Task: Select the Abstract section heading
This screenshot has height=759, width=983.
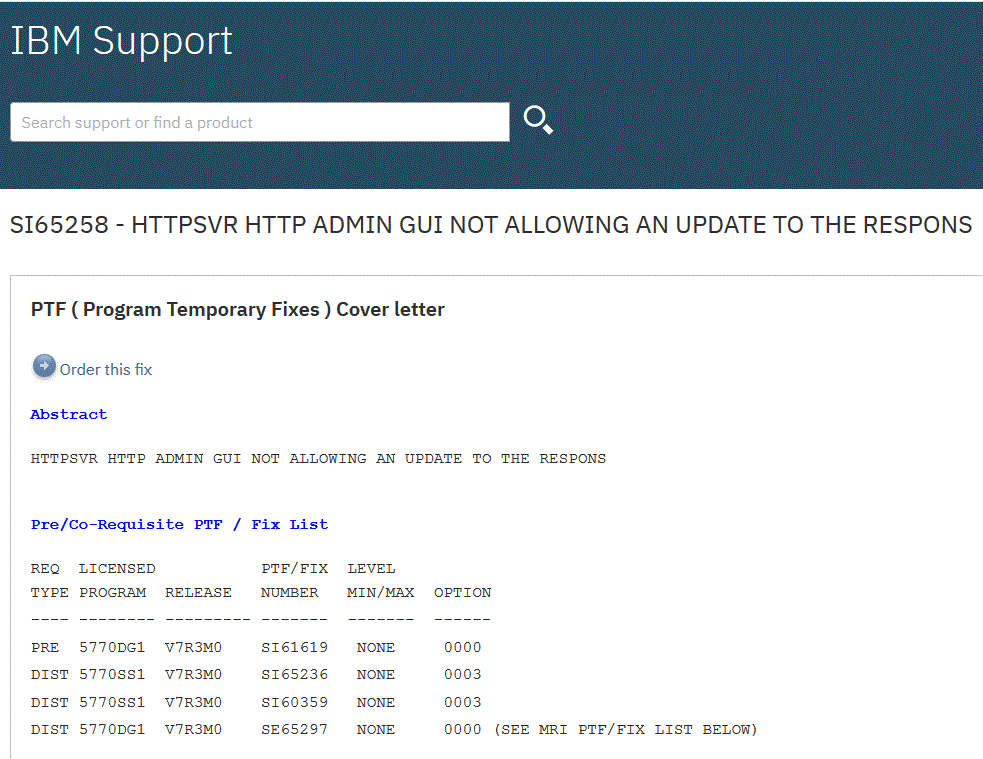Action: [x=68, y=414]
